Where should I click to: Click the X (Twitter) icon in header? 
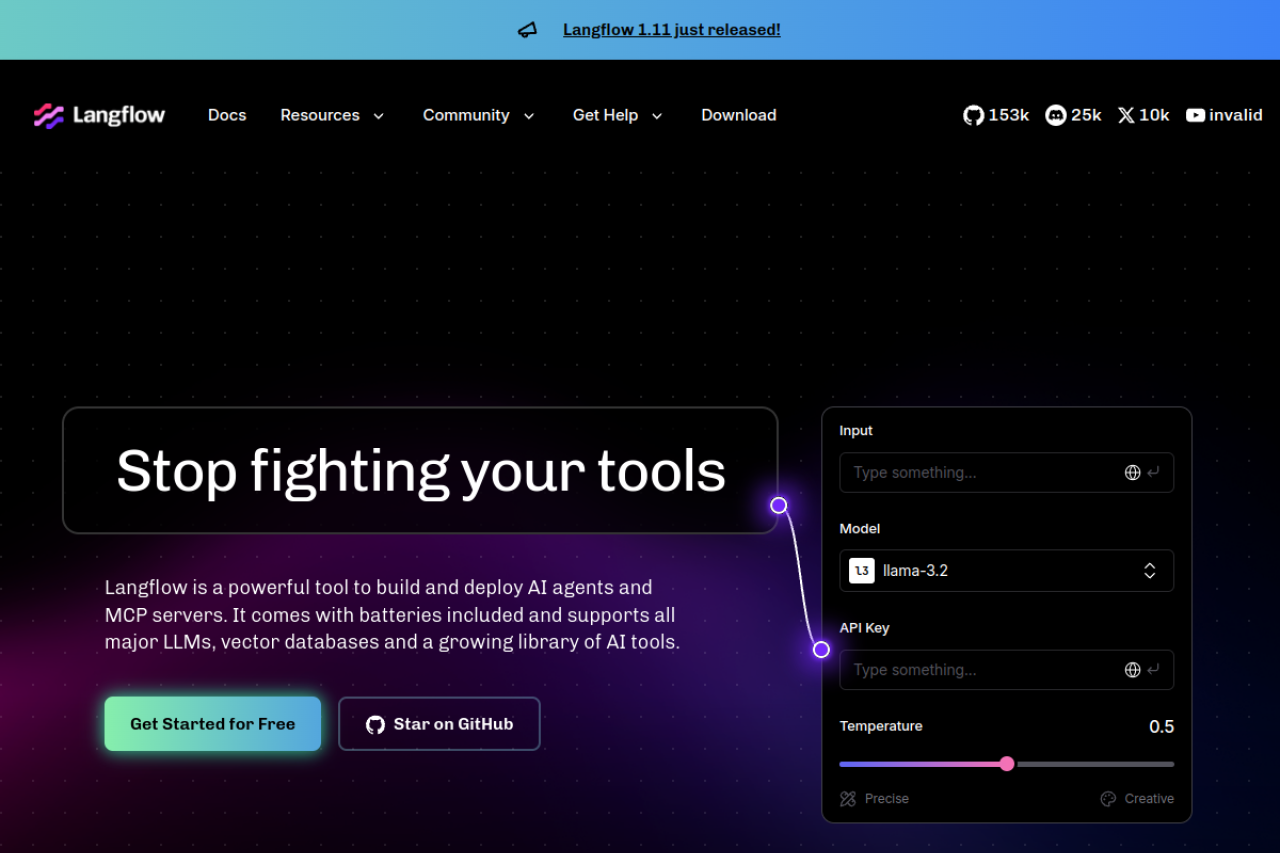(x=1126, y=115)
